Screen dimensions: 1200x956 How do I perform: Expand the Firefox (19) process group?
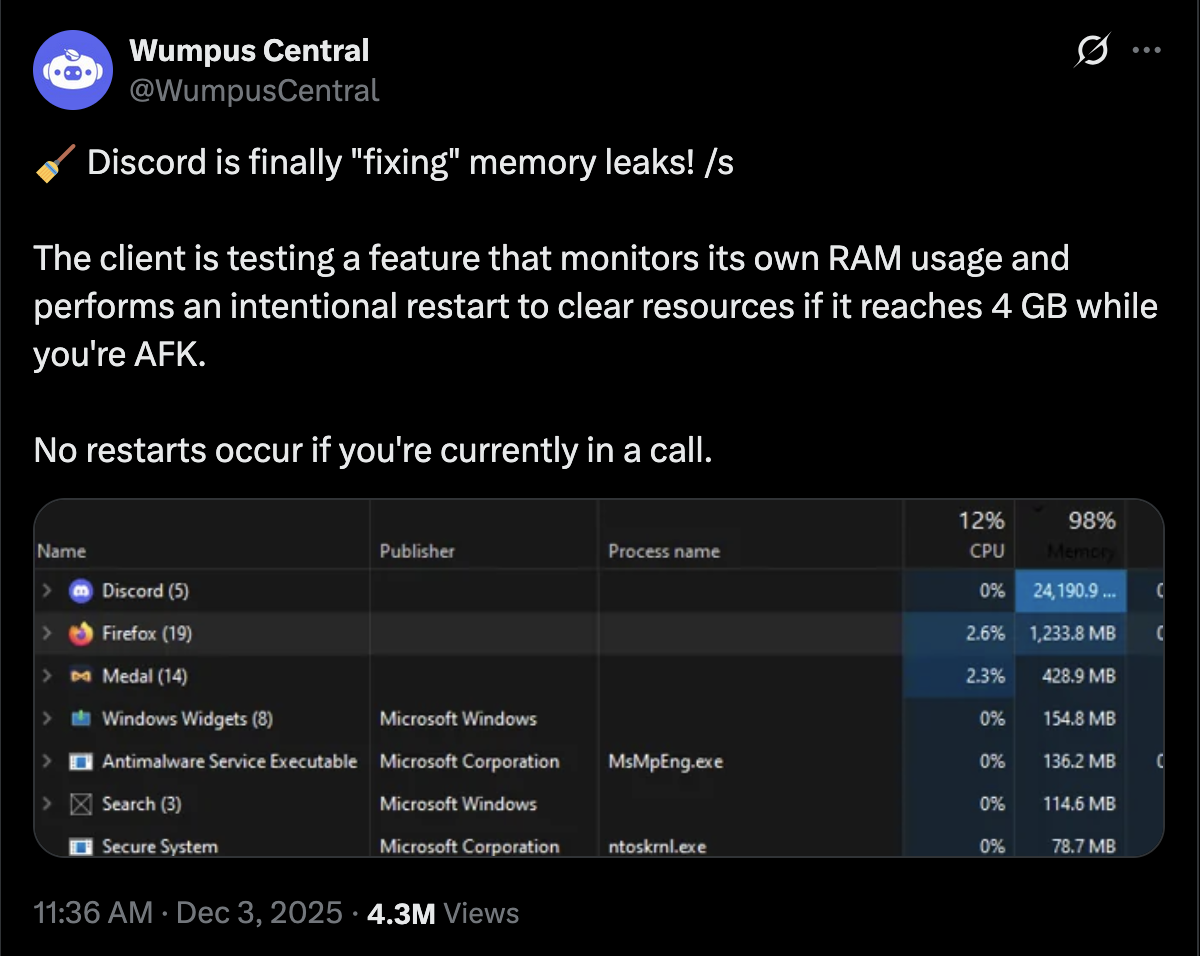click(x=46, y=634)
